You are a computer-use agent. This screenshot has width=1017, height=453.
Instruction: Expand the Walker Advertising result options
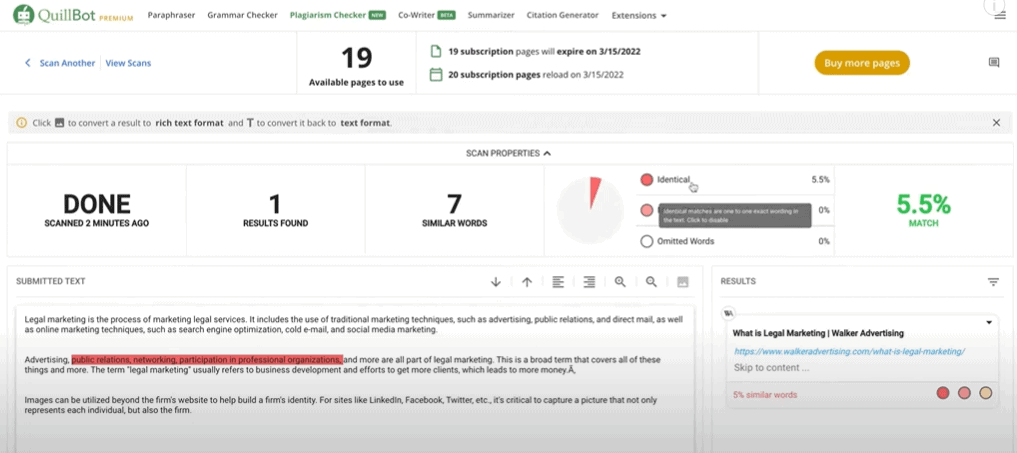point(989,322)
